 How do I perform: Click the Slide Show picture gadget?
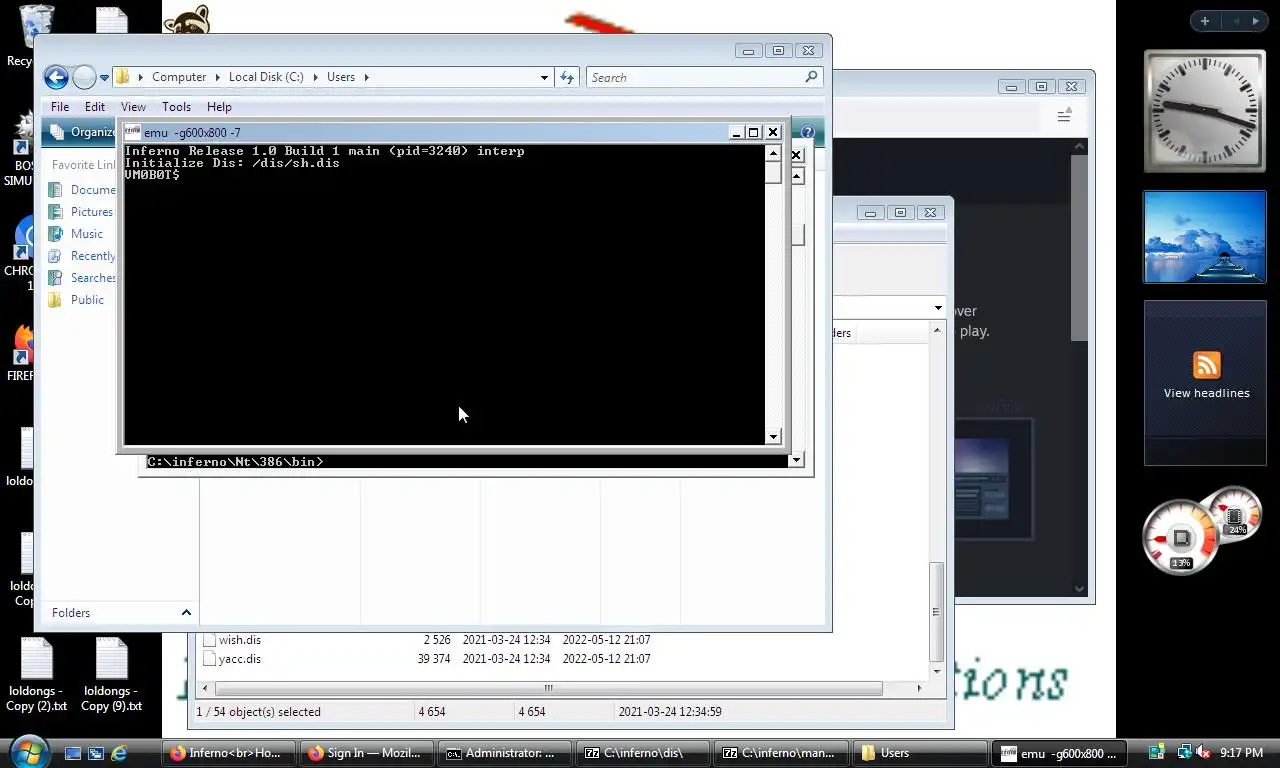(x=1204, y=237)
